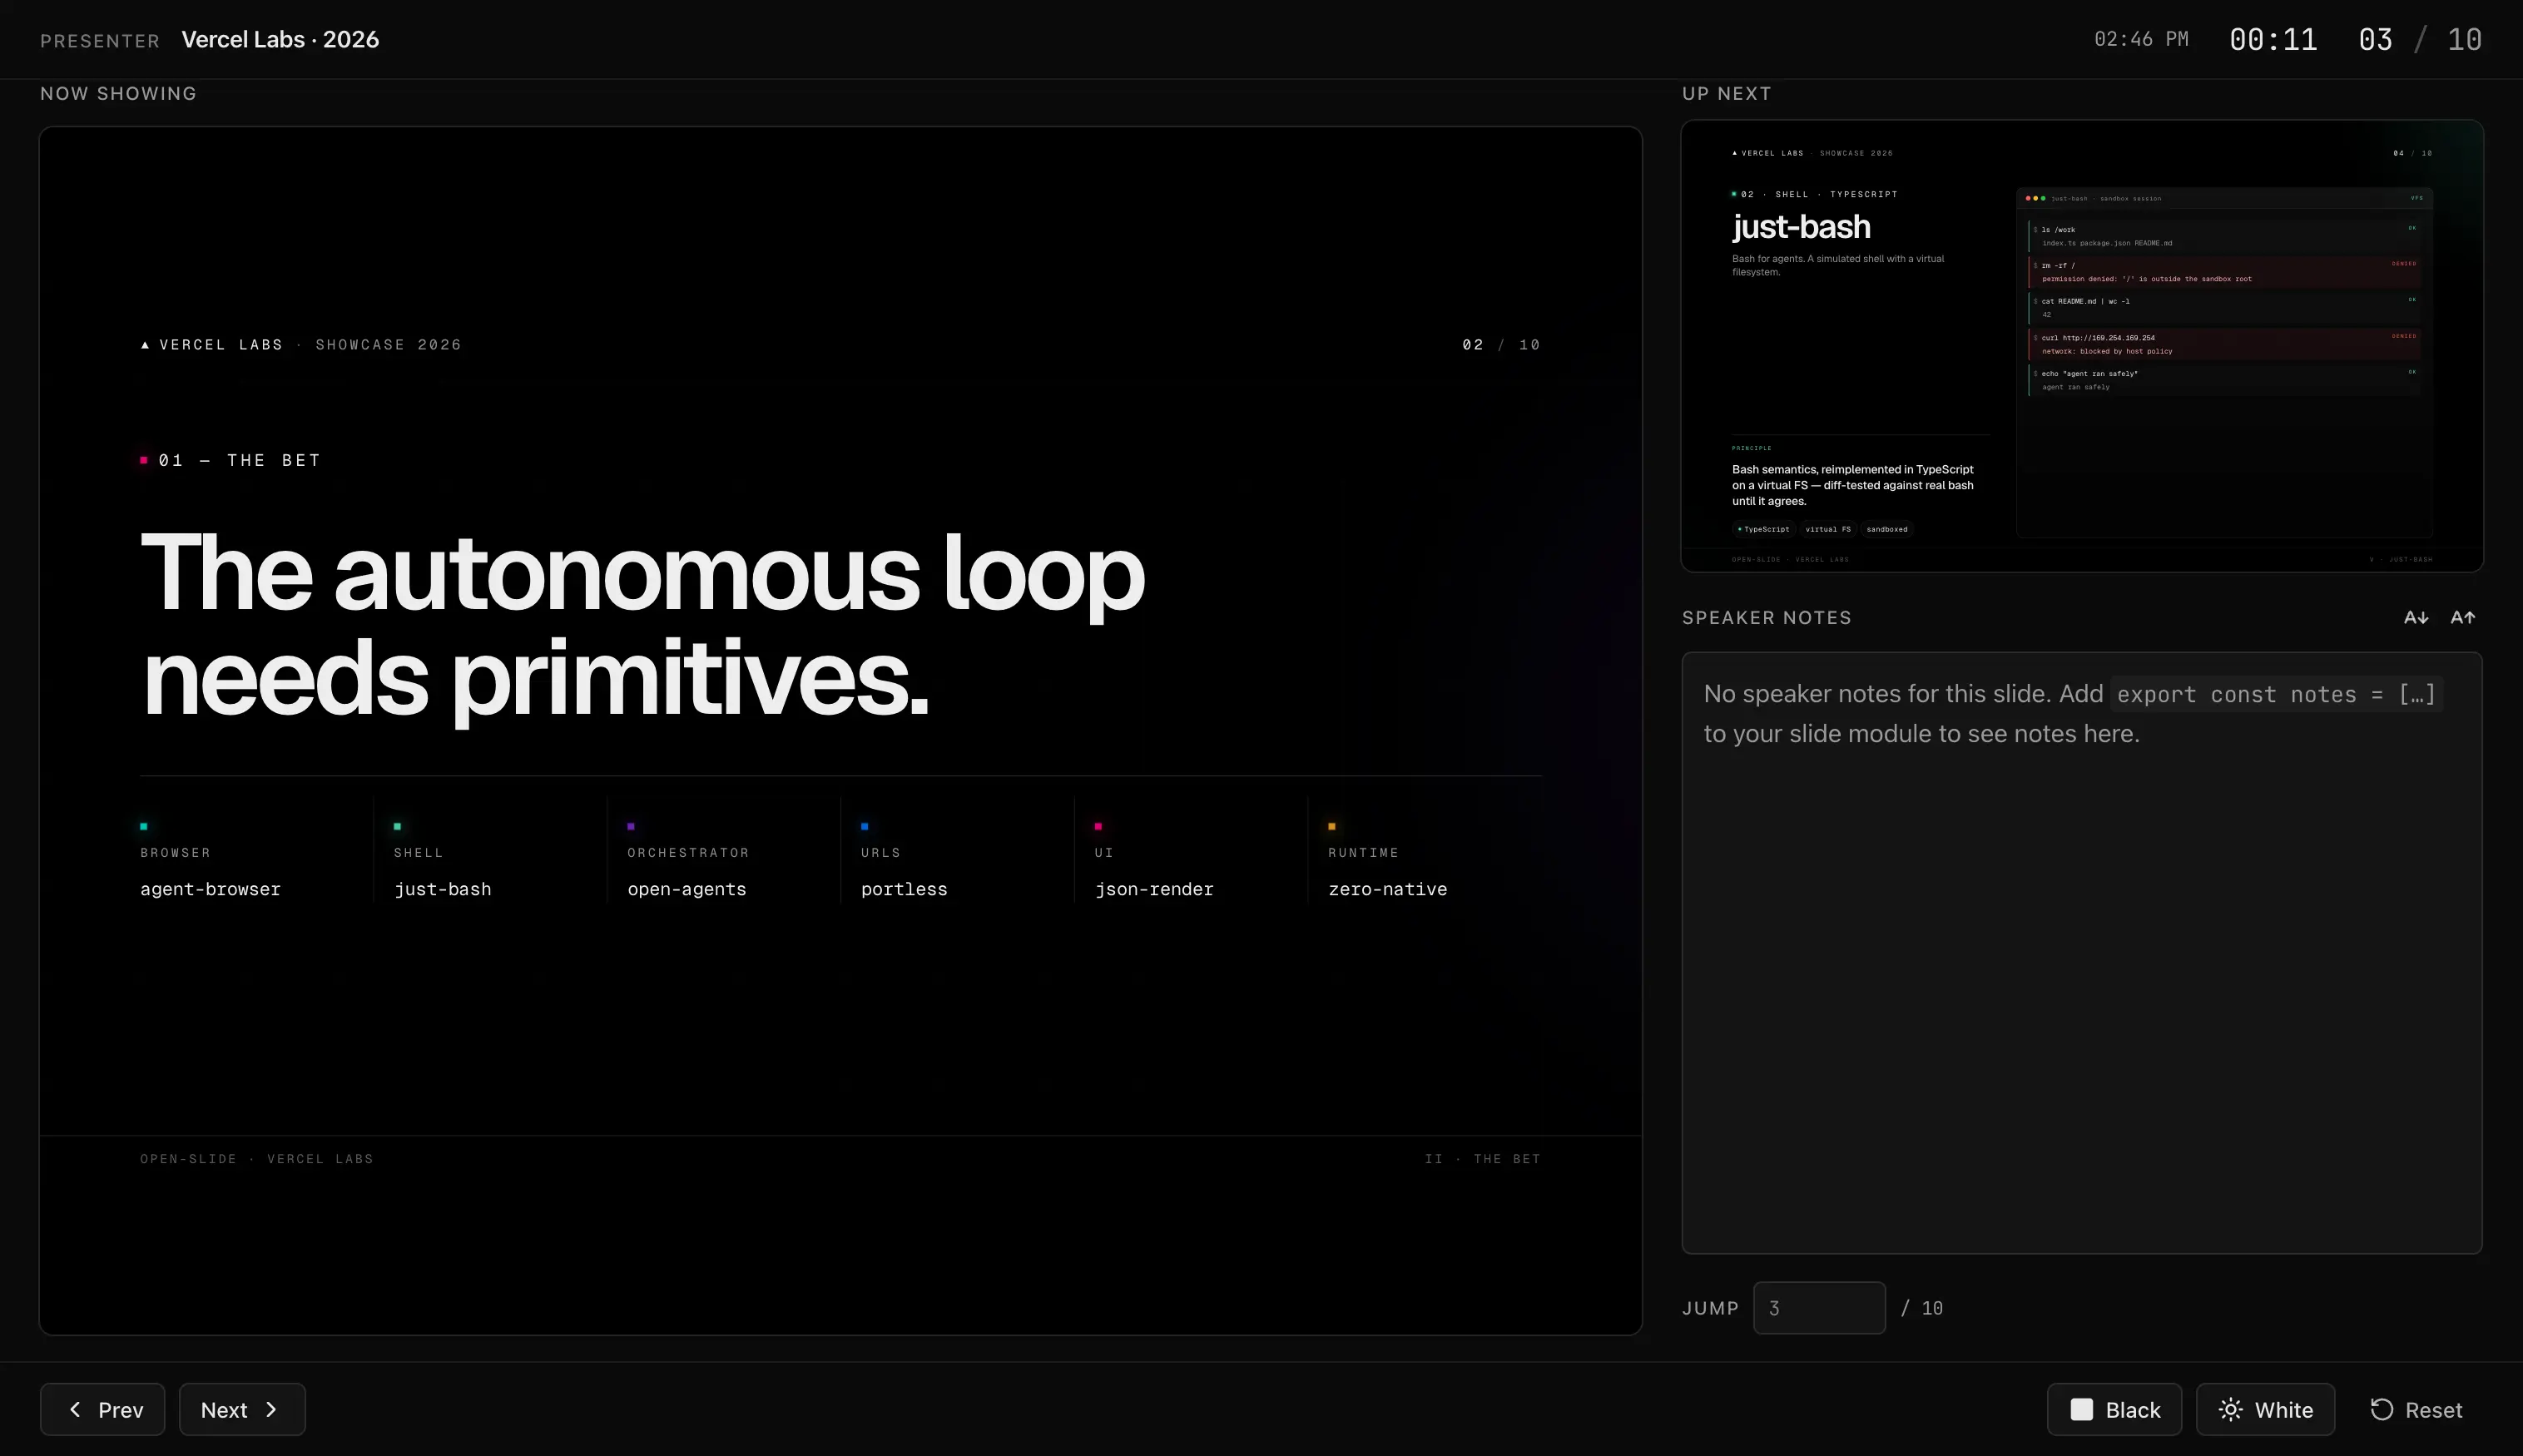This screenshot has height=1456, width=2523.
Task: Select the footer II · THE BET
Action: (x=1483, y=1158)
